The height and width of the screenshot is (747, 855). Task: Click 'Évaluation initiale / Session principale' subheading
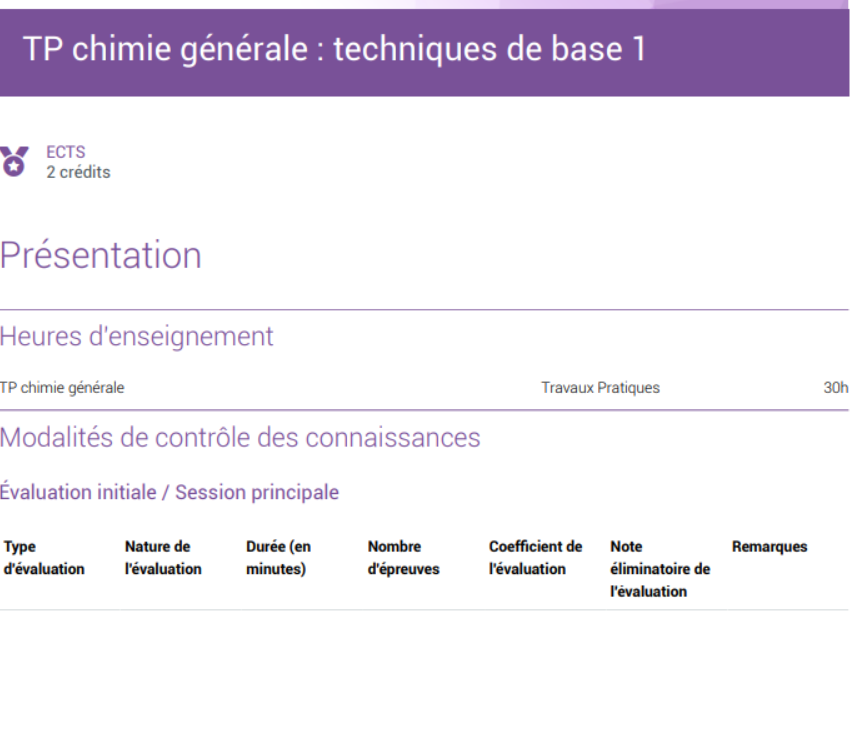point(169,492)
